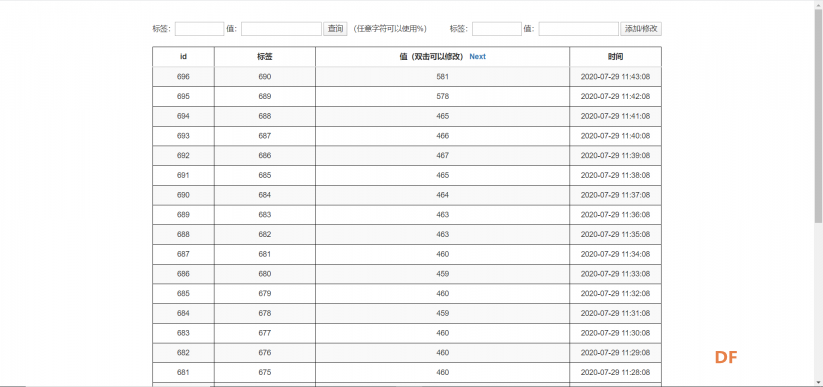Click timestamp 2020-07-29 11:43:08

point(615,77)
